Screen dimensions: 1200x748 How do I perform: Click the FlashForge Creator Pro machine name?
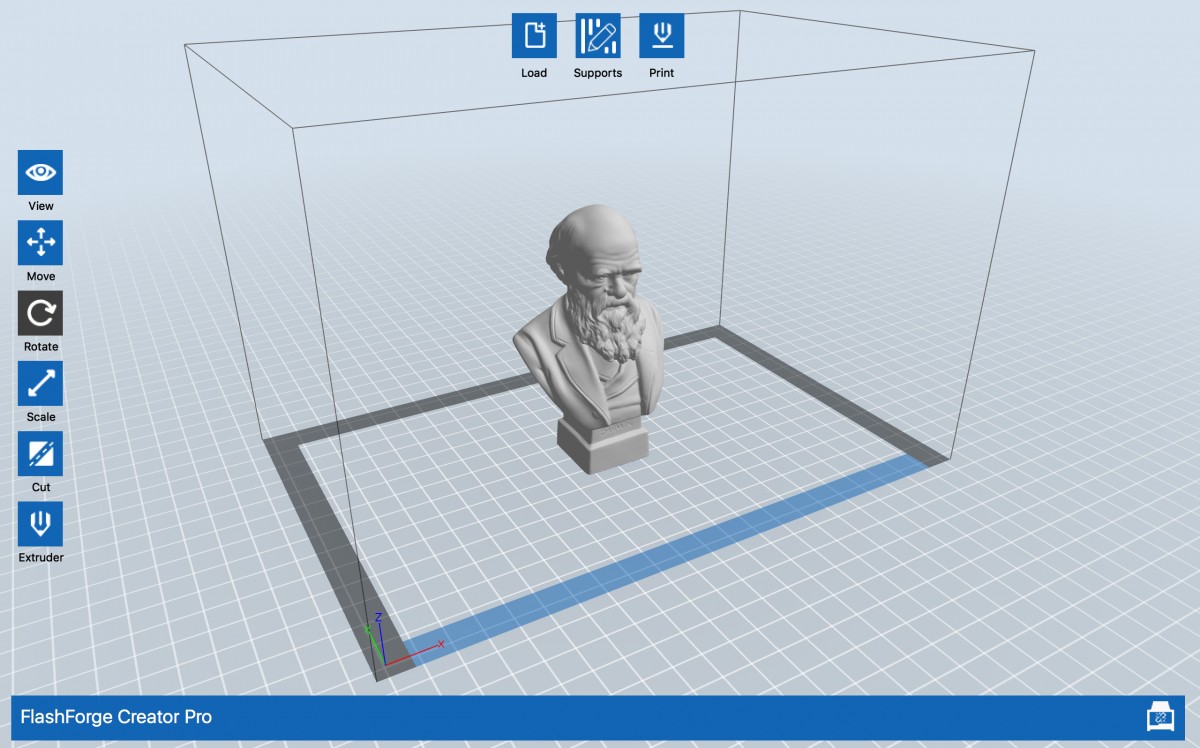tap(116, 717)
